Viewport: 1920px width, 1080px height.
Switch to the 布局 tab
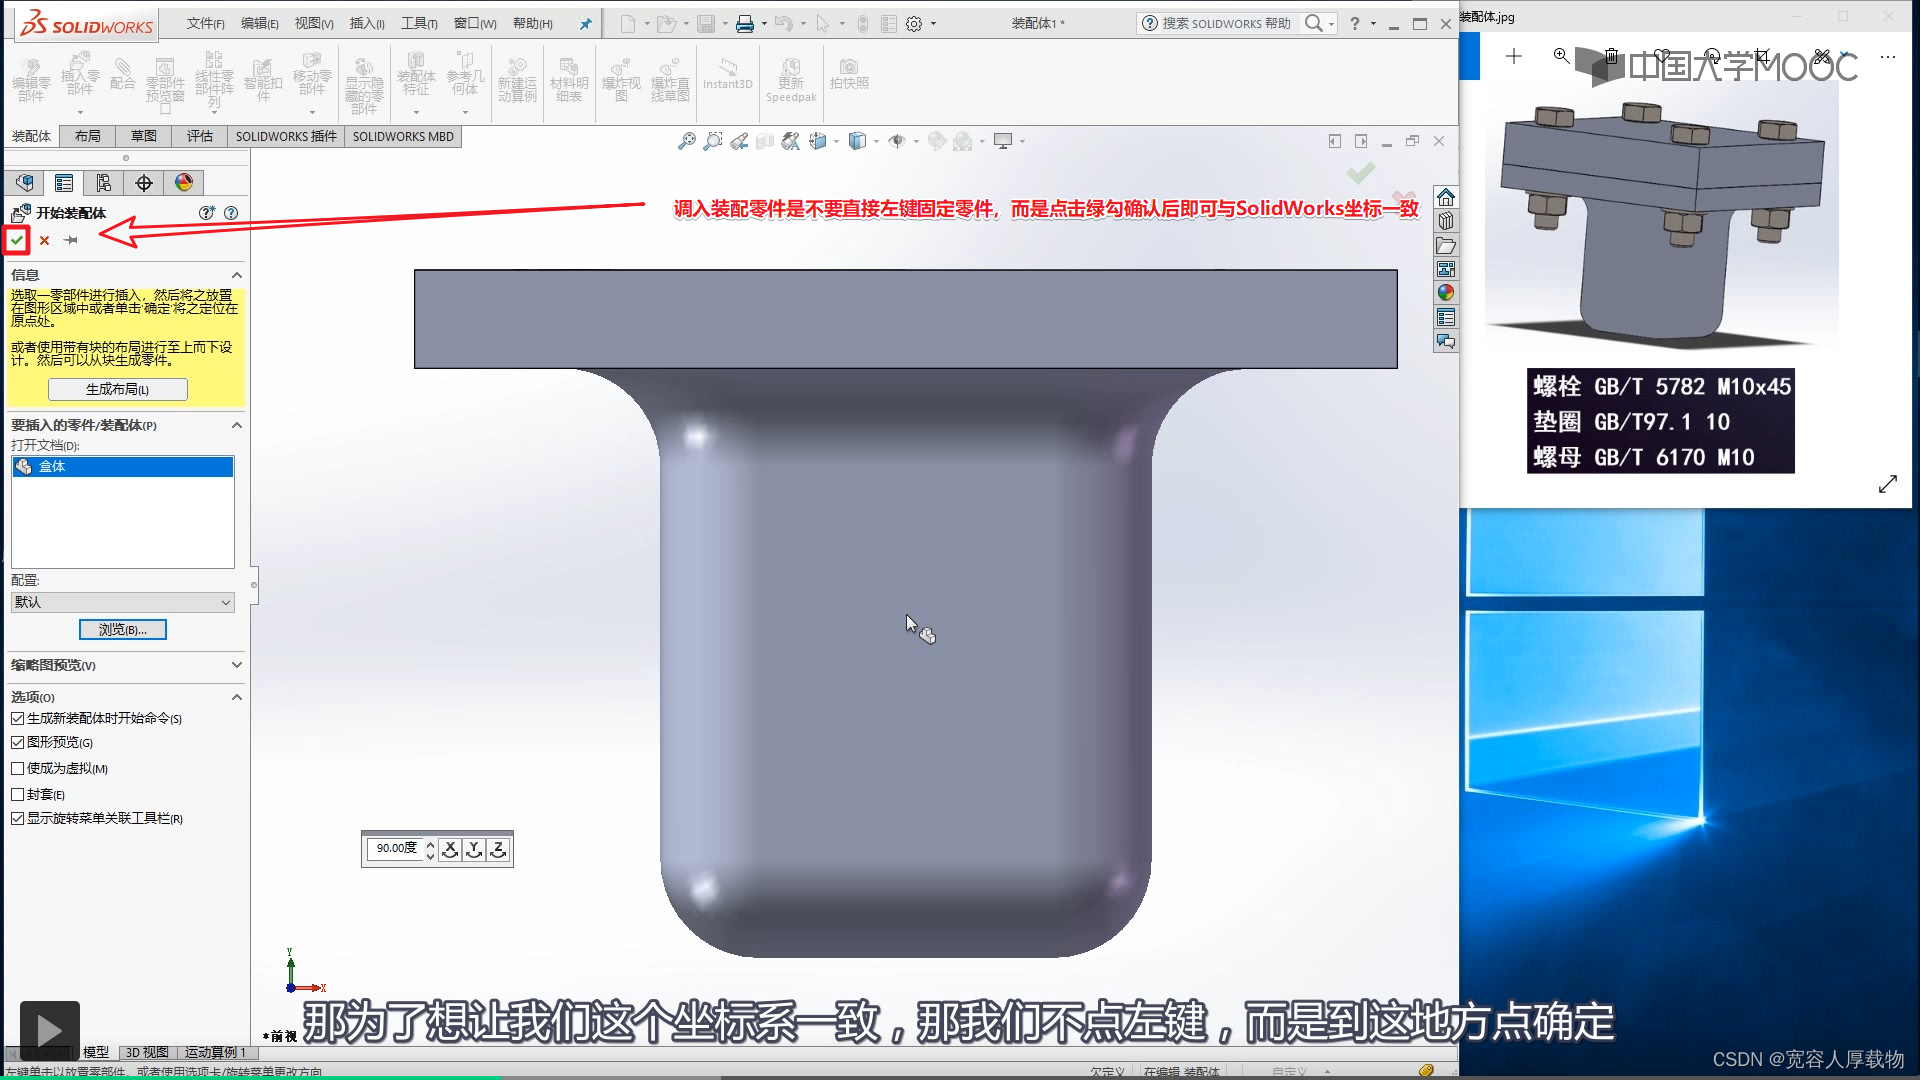tap(88, 136)
